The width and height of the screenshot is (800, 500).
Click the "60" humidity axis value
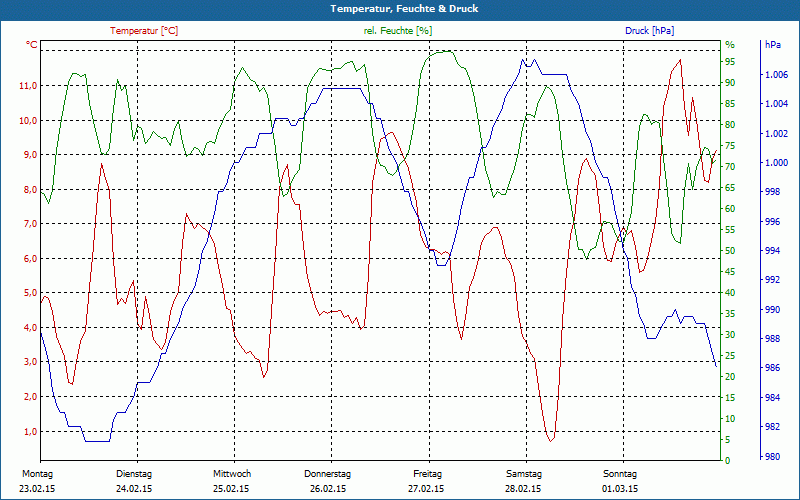click(730, 209)
